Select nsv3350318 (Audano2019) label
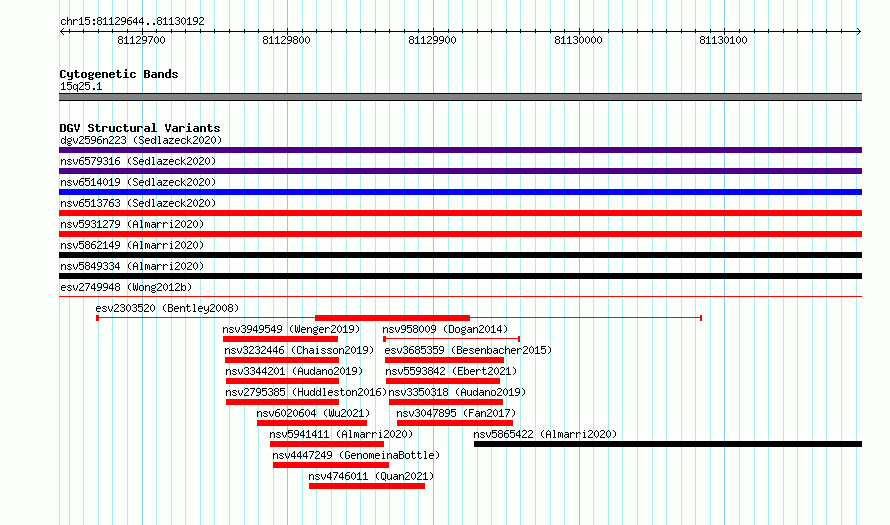 click(x=457, y=392)
